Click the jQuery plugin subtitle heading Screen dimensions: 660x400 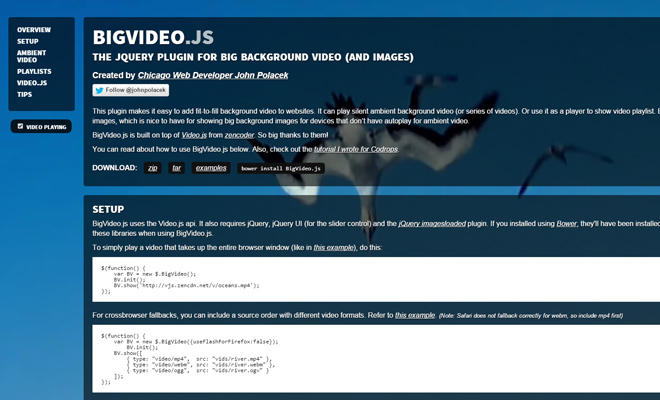pyautogui.click(x=253, y=57)
